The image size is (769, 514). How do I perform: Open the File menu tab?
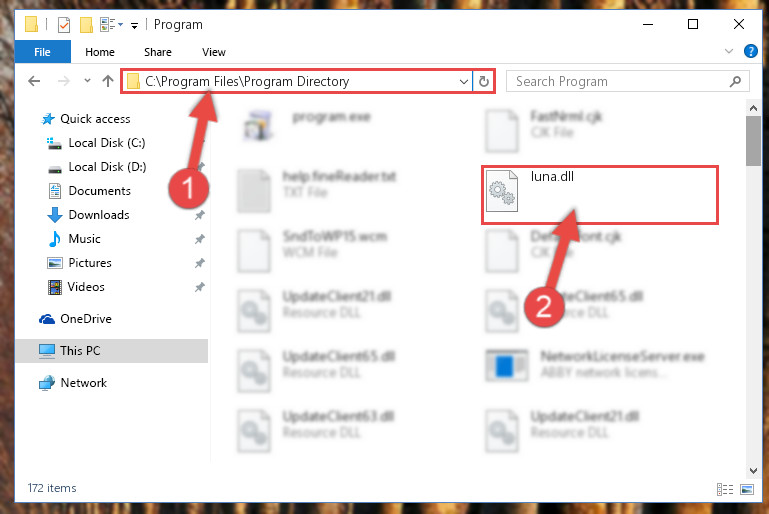43,52
